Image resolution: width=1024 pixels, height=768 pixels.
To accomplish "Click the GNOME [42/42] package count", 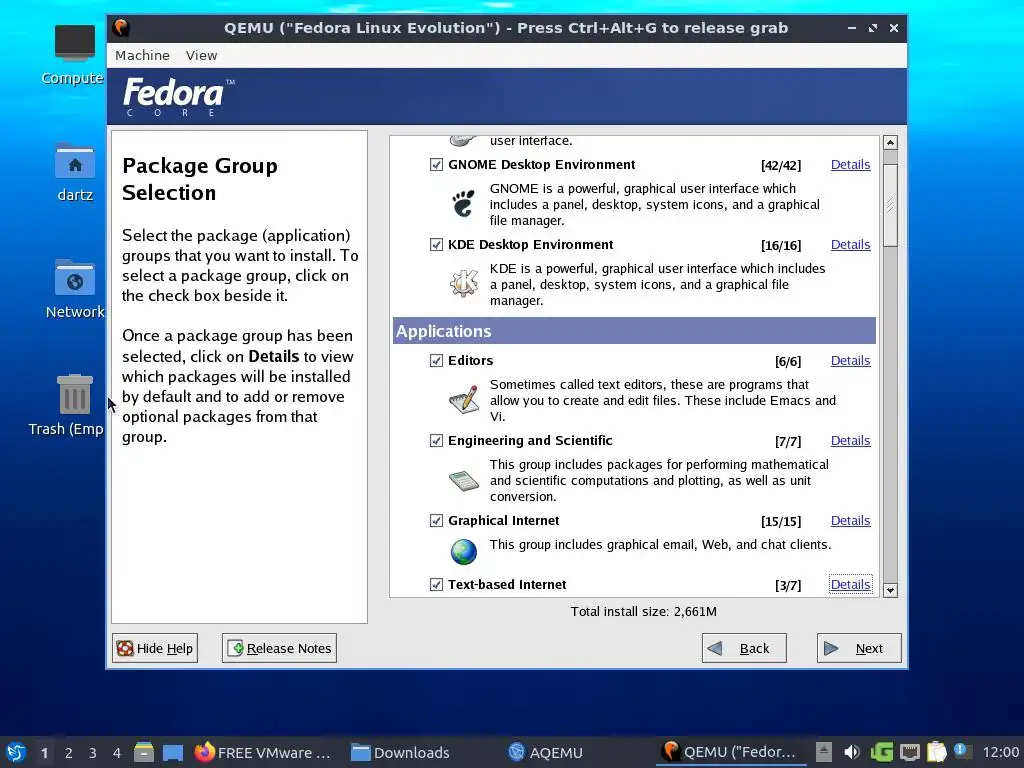I will pos(781,165).
